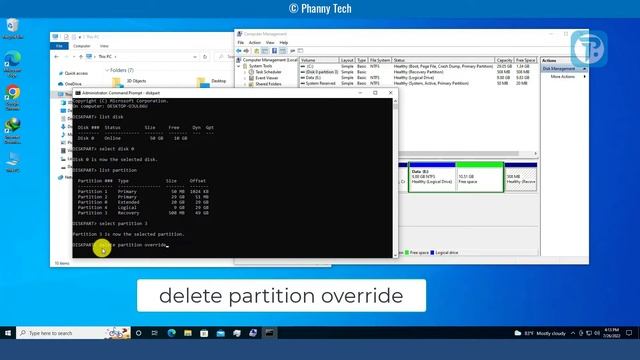The height and width of the screenshot is (360, 640).
Task: Open Recycle Bin desktop icon
Action: (x=13, y=29)
